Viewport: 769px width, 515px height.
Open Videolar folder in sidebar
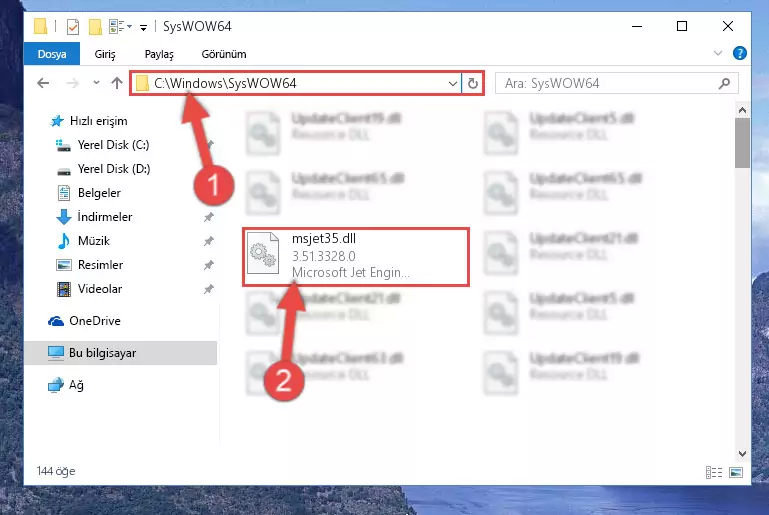point(100,289)
